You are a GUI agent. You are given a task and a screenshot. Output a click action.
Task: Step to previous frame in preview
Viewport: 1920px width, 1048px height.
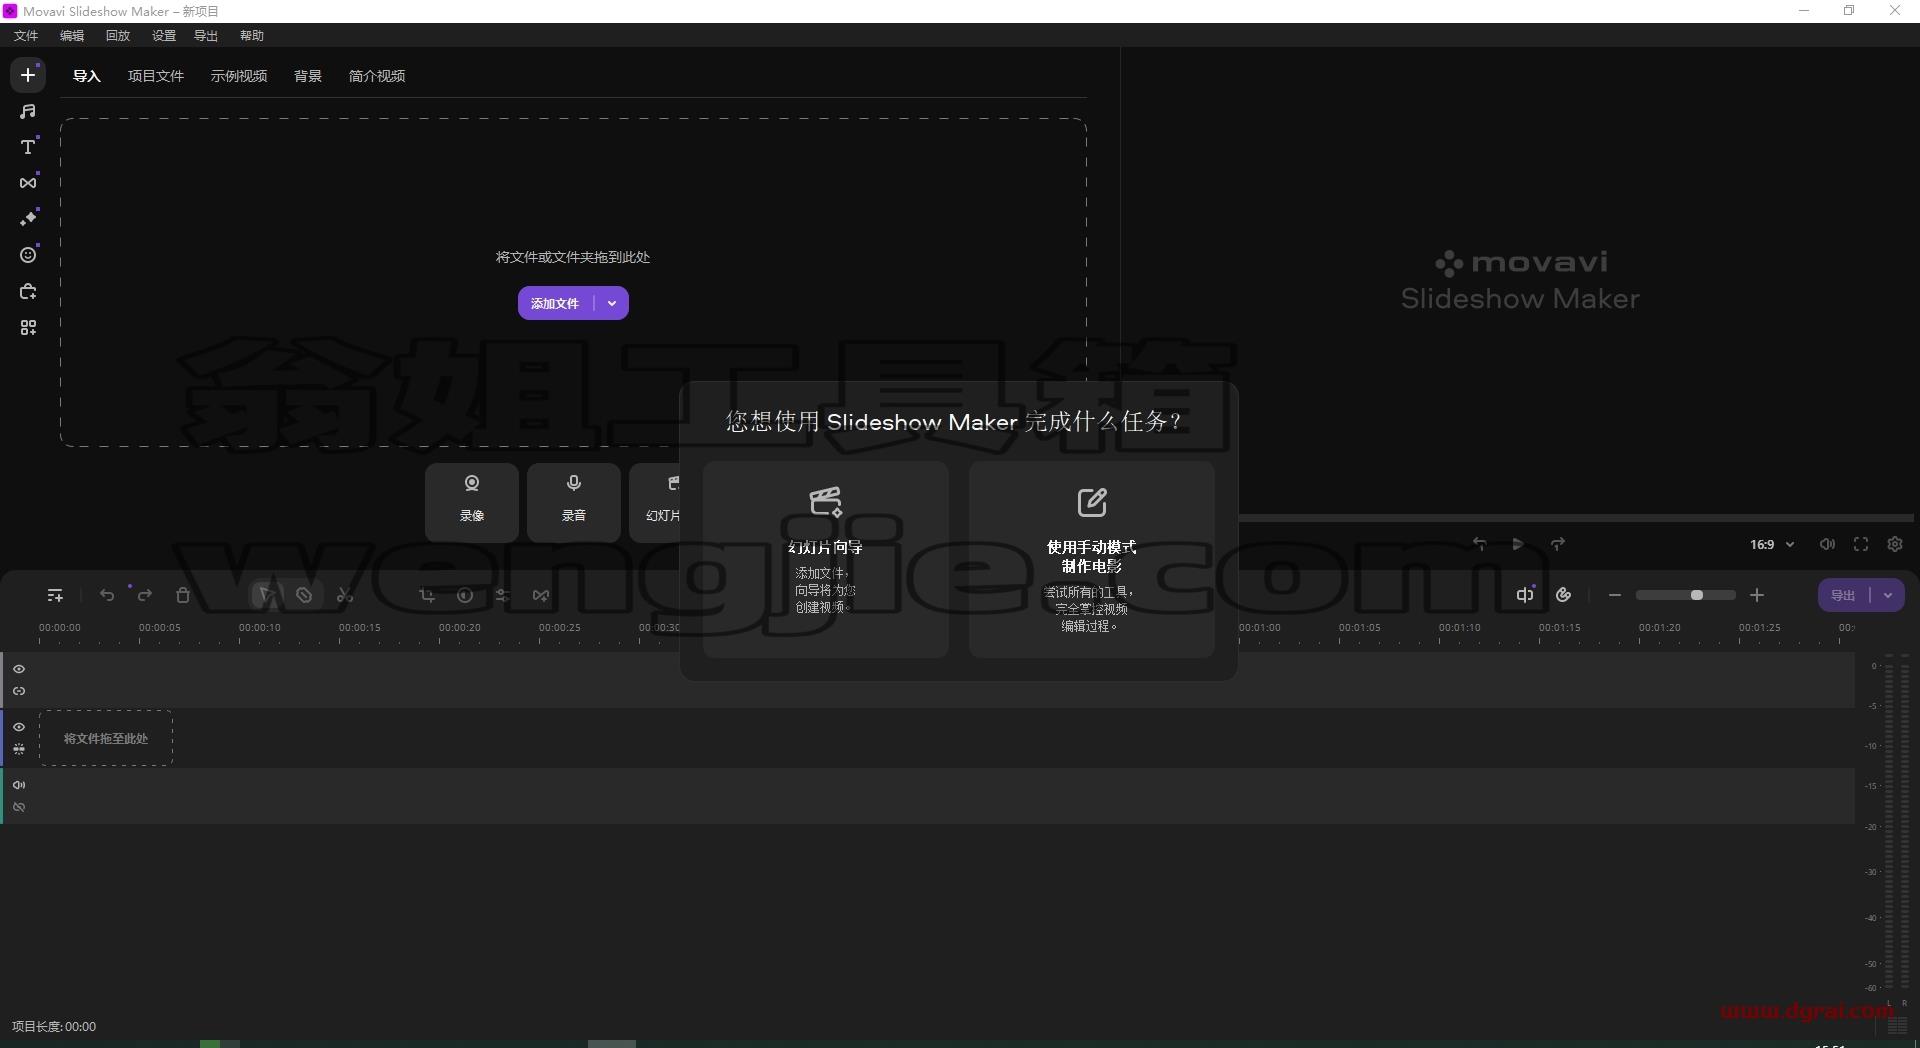(1479, 544)
